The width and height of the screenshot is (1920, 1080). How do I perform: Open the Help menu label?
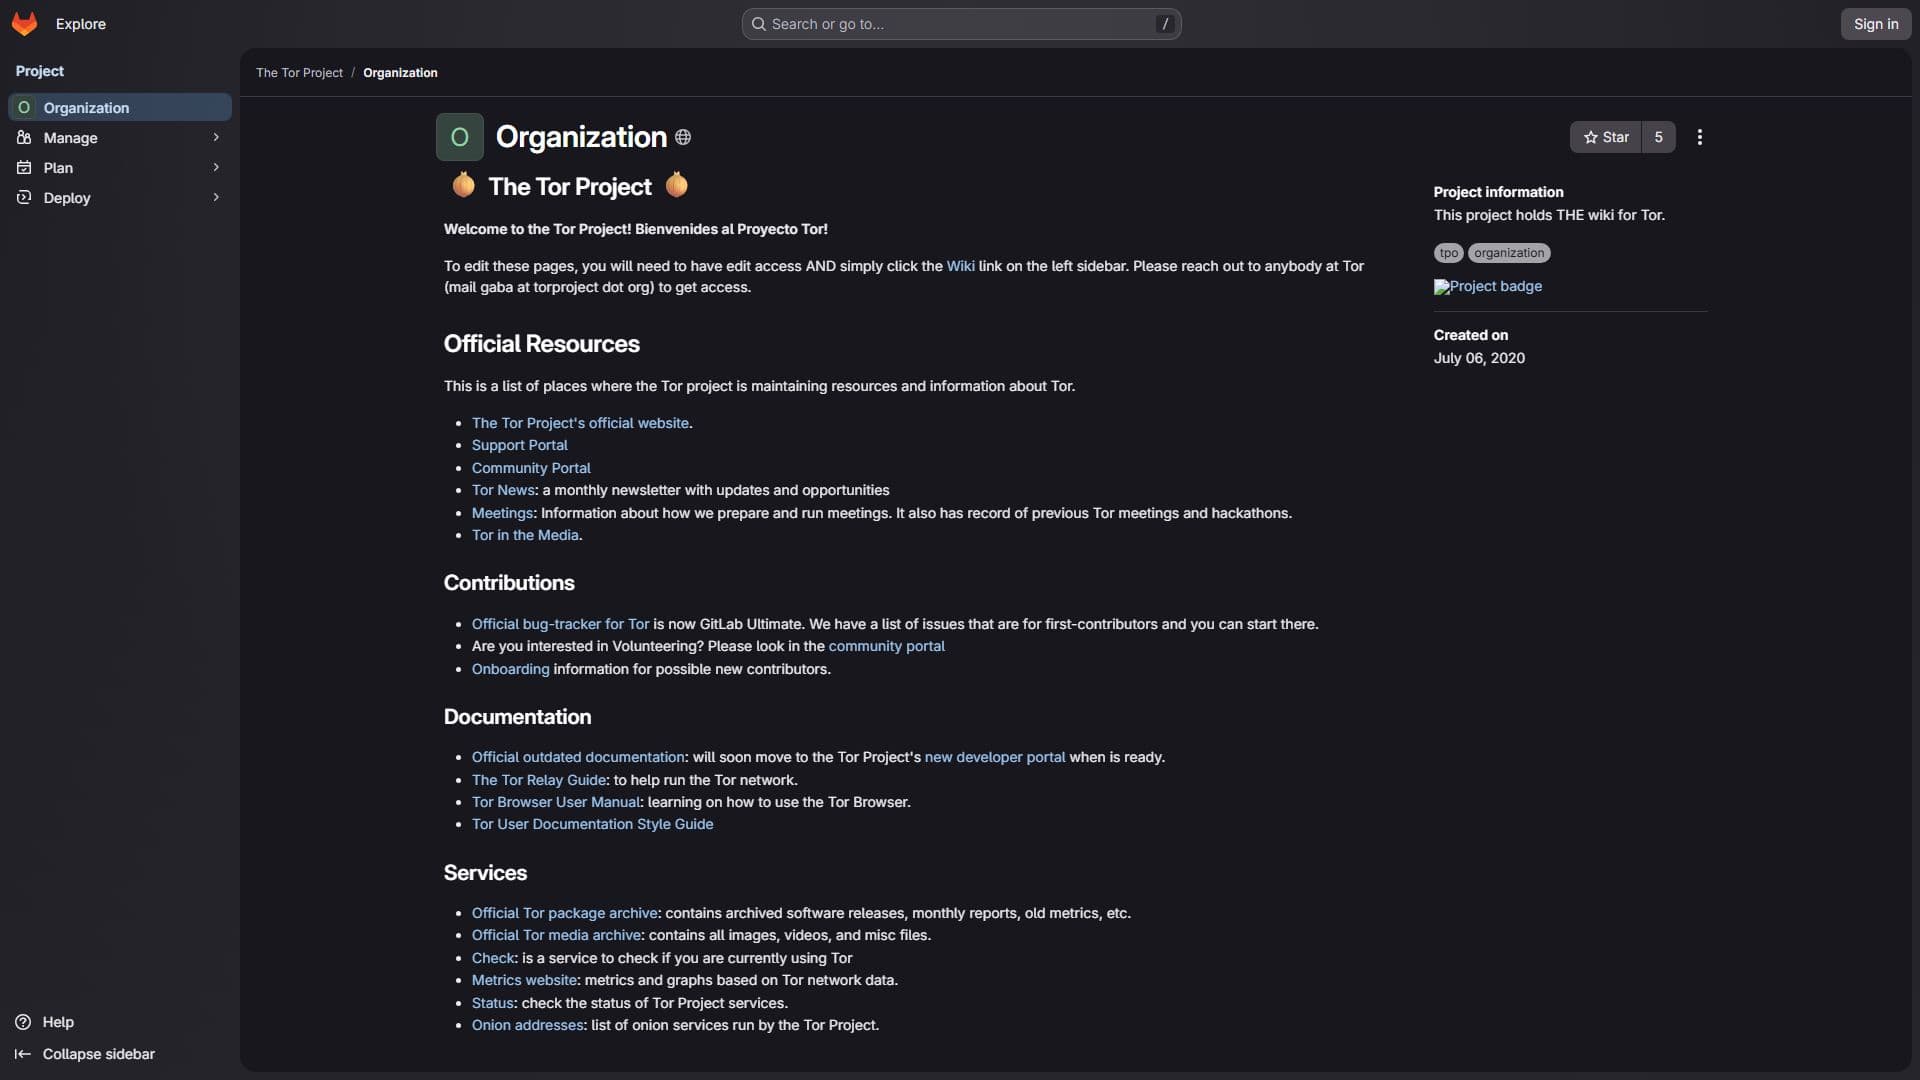tap(58, 1022)
